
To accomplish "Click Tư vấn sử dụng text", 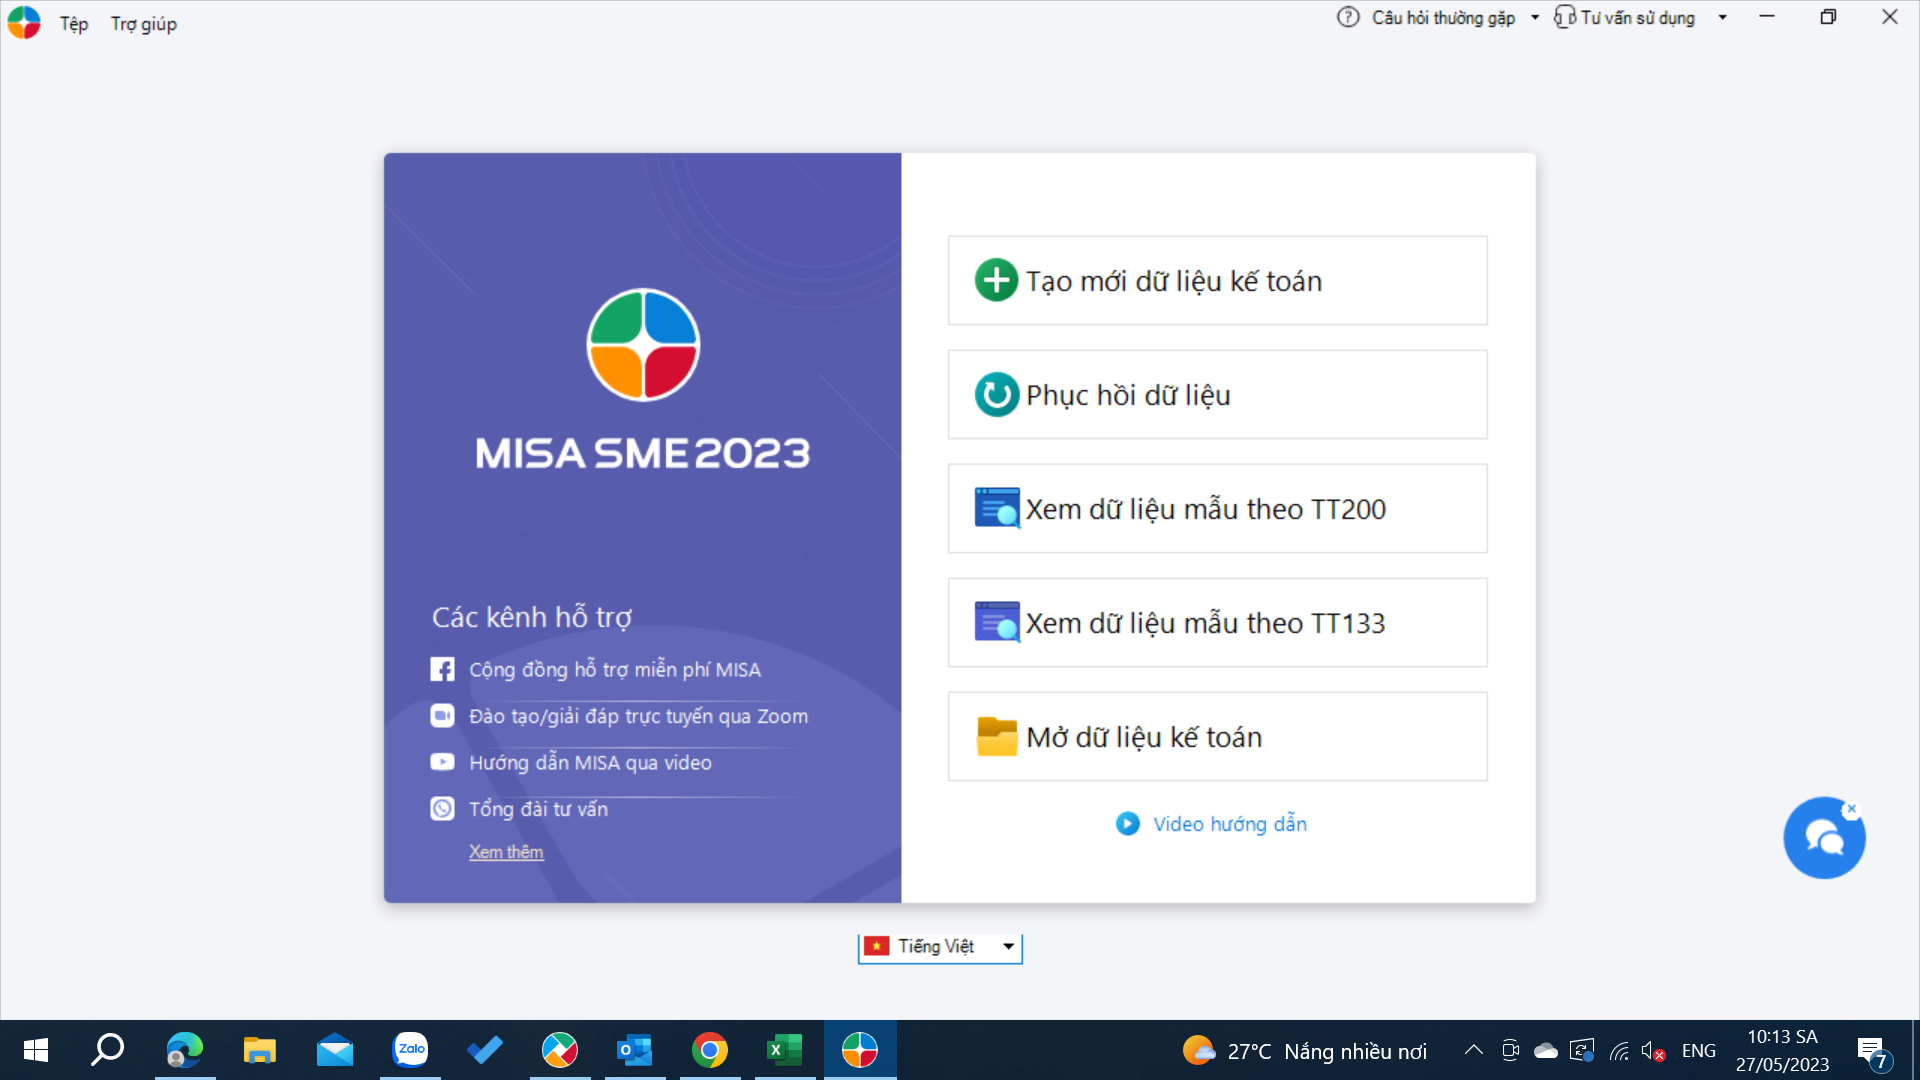I will [1637, 18].
